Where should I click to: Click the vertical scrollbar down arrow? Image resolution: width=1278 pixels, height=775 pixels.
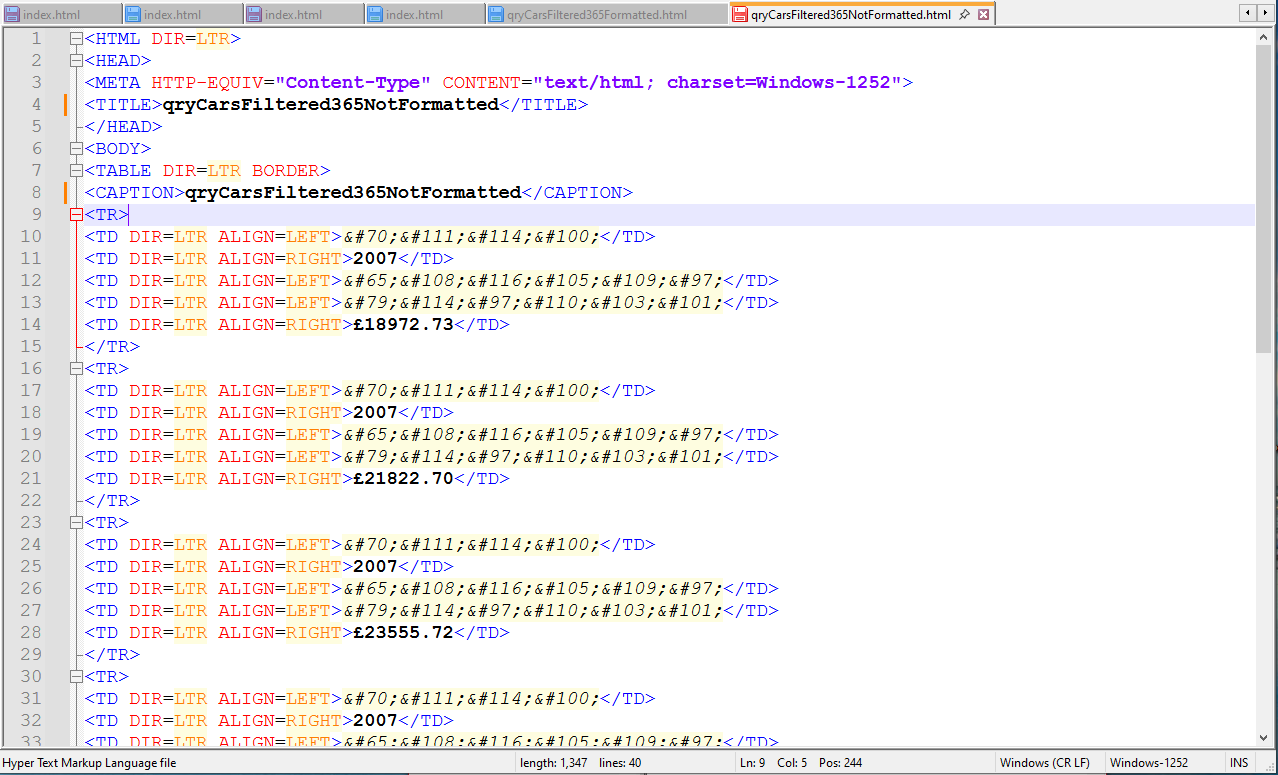pos(1264,738)
